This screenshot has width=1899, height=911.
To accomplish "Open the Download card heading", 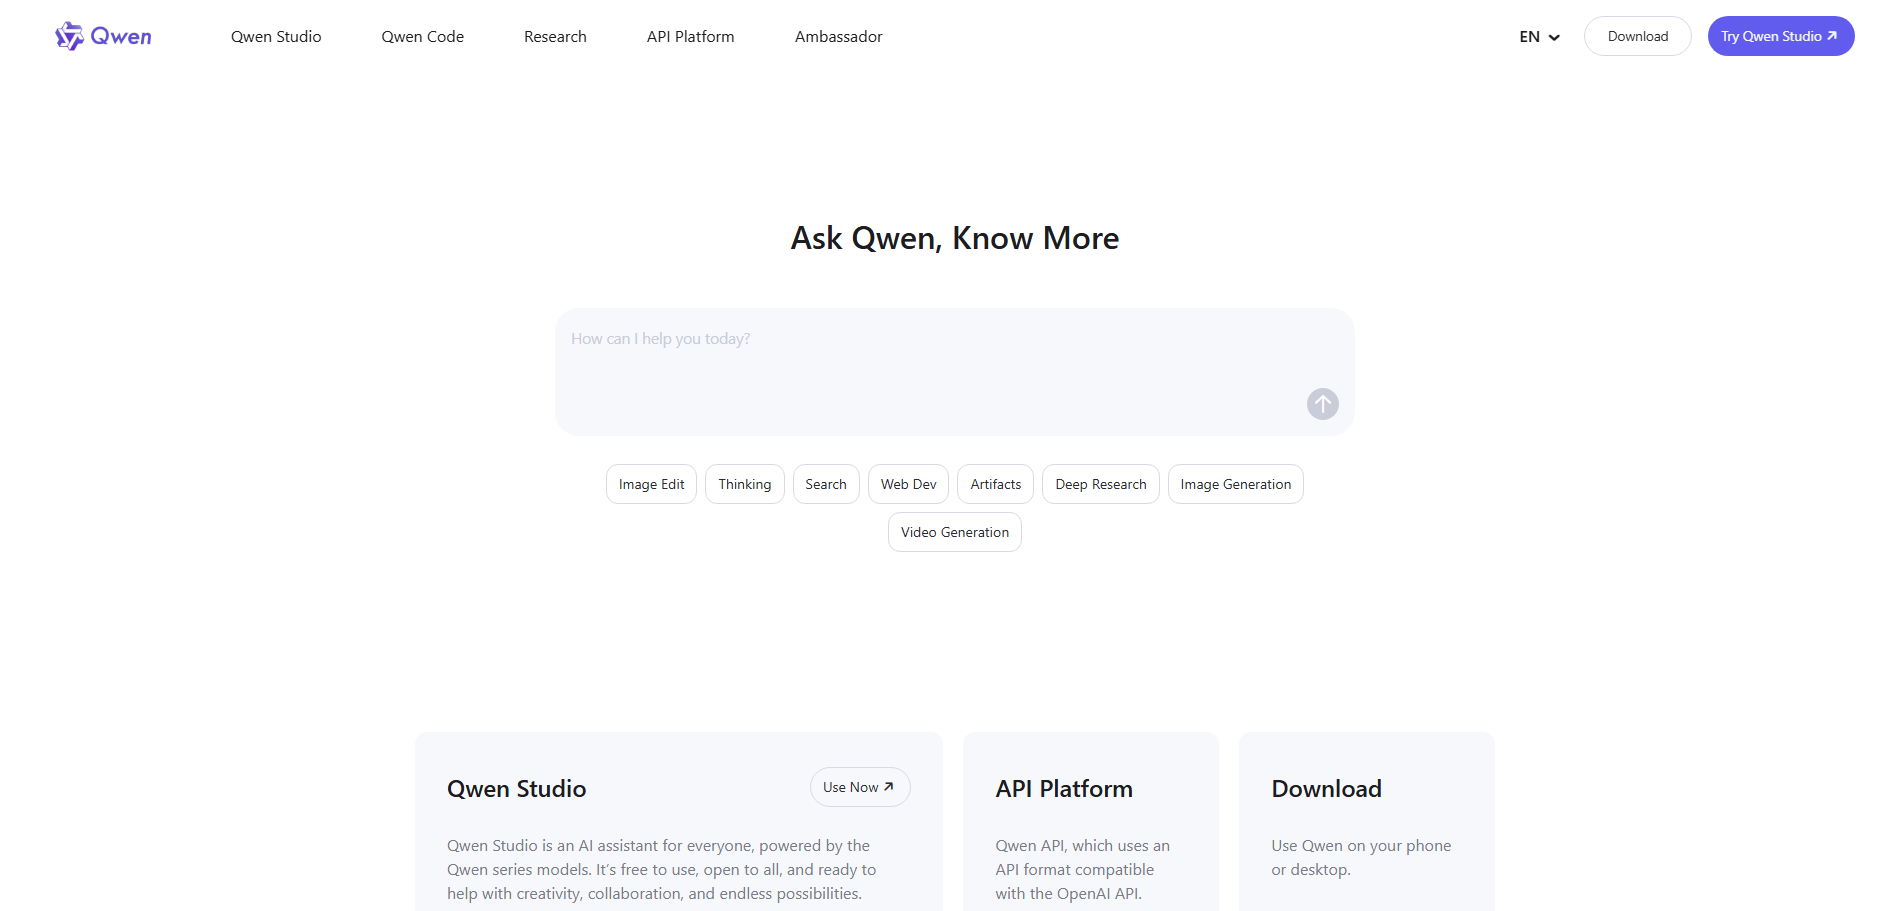I will 1326,789.
